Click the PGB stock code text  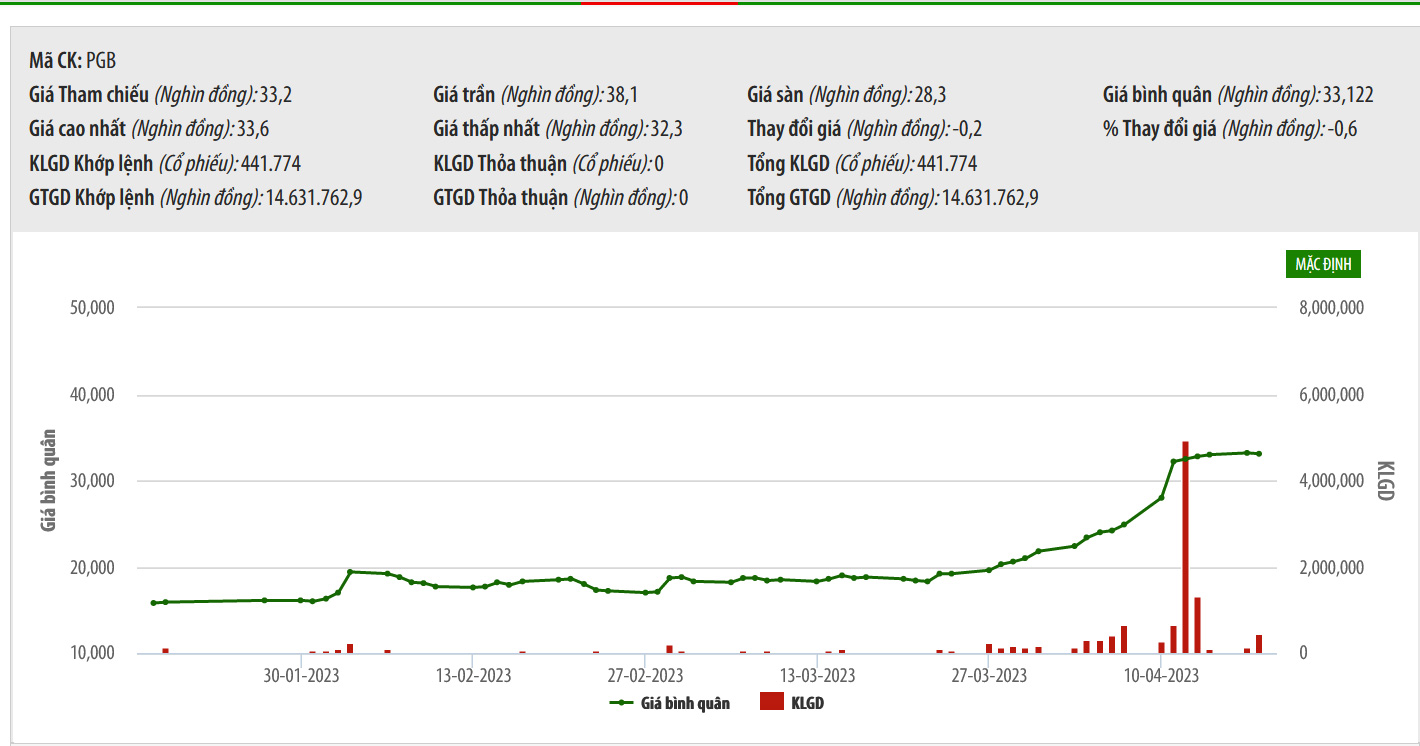coord(101,60)
